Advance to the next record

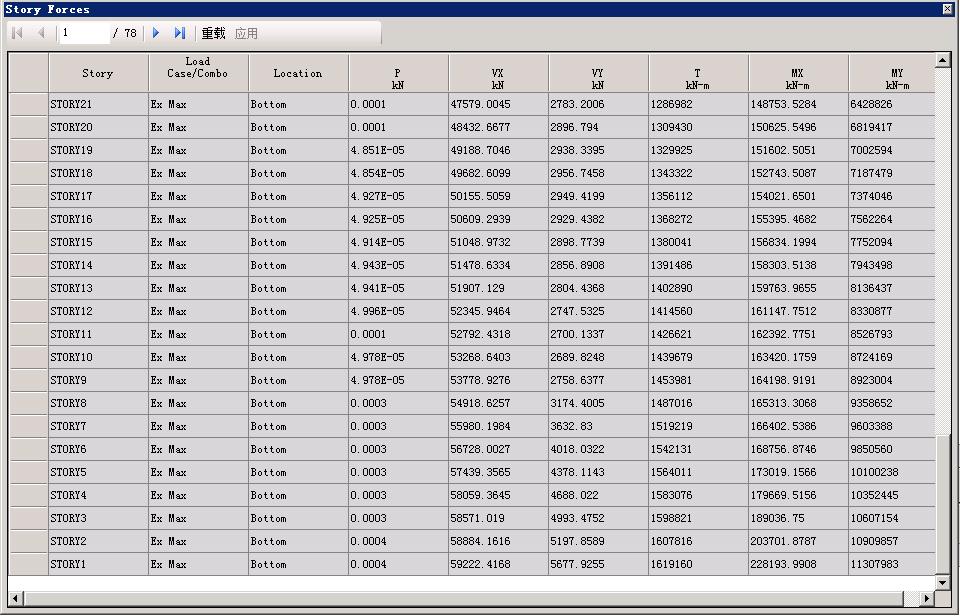point(156,33)
